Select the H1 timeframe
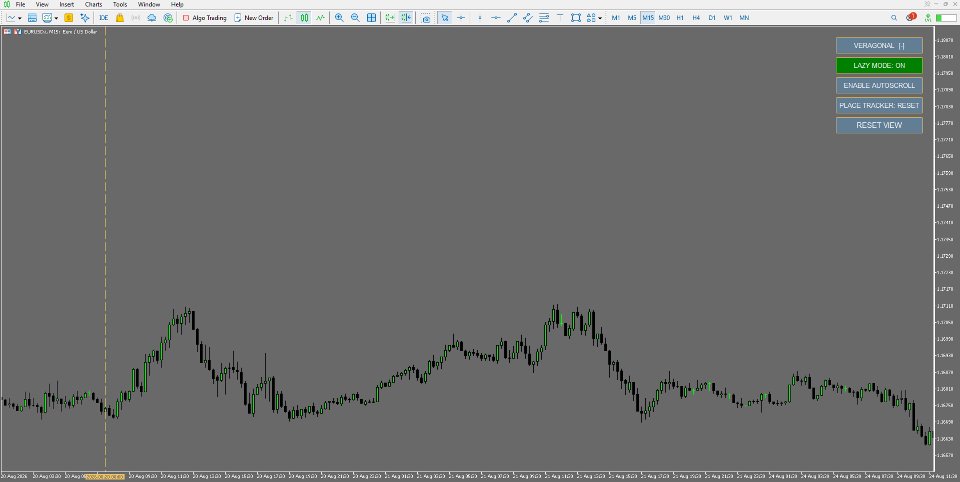 click(x=680, y=18)
